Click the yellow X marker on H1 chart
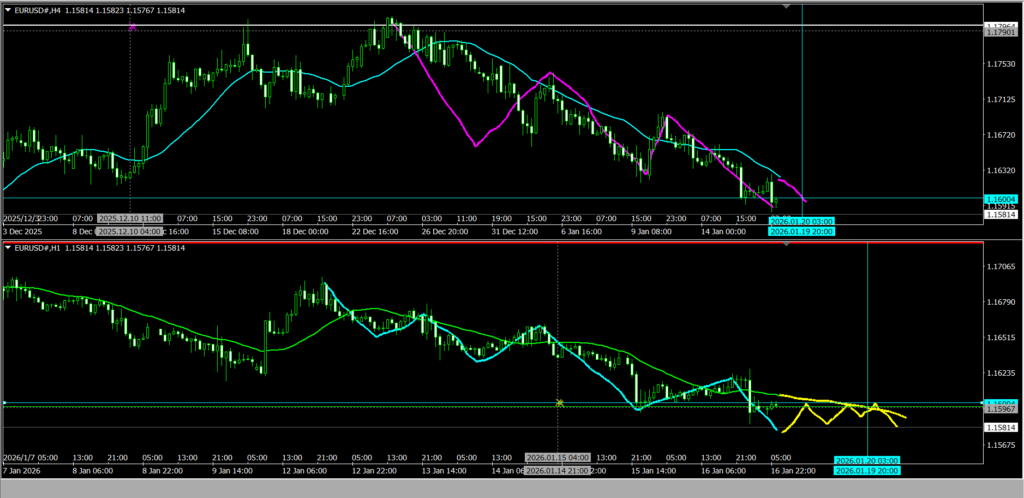The image size is (1024, 498). pyautogui.click(x=560, y=403)
